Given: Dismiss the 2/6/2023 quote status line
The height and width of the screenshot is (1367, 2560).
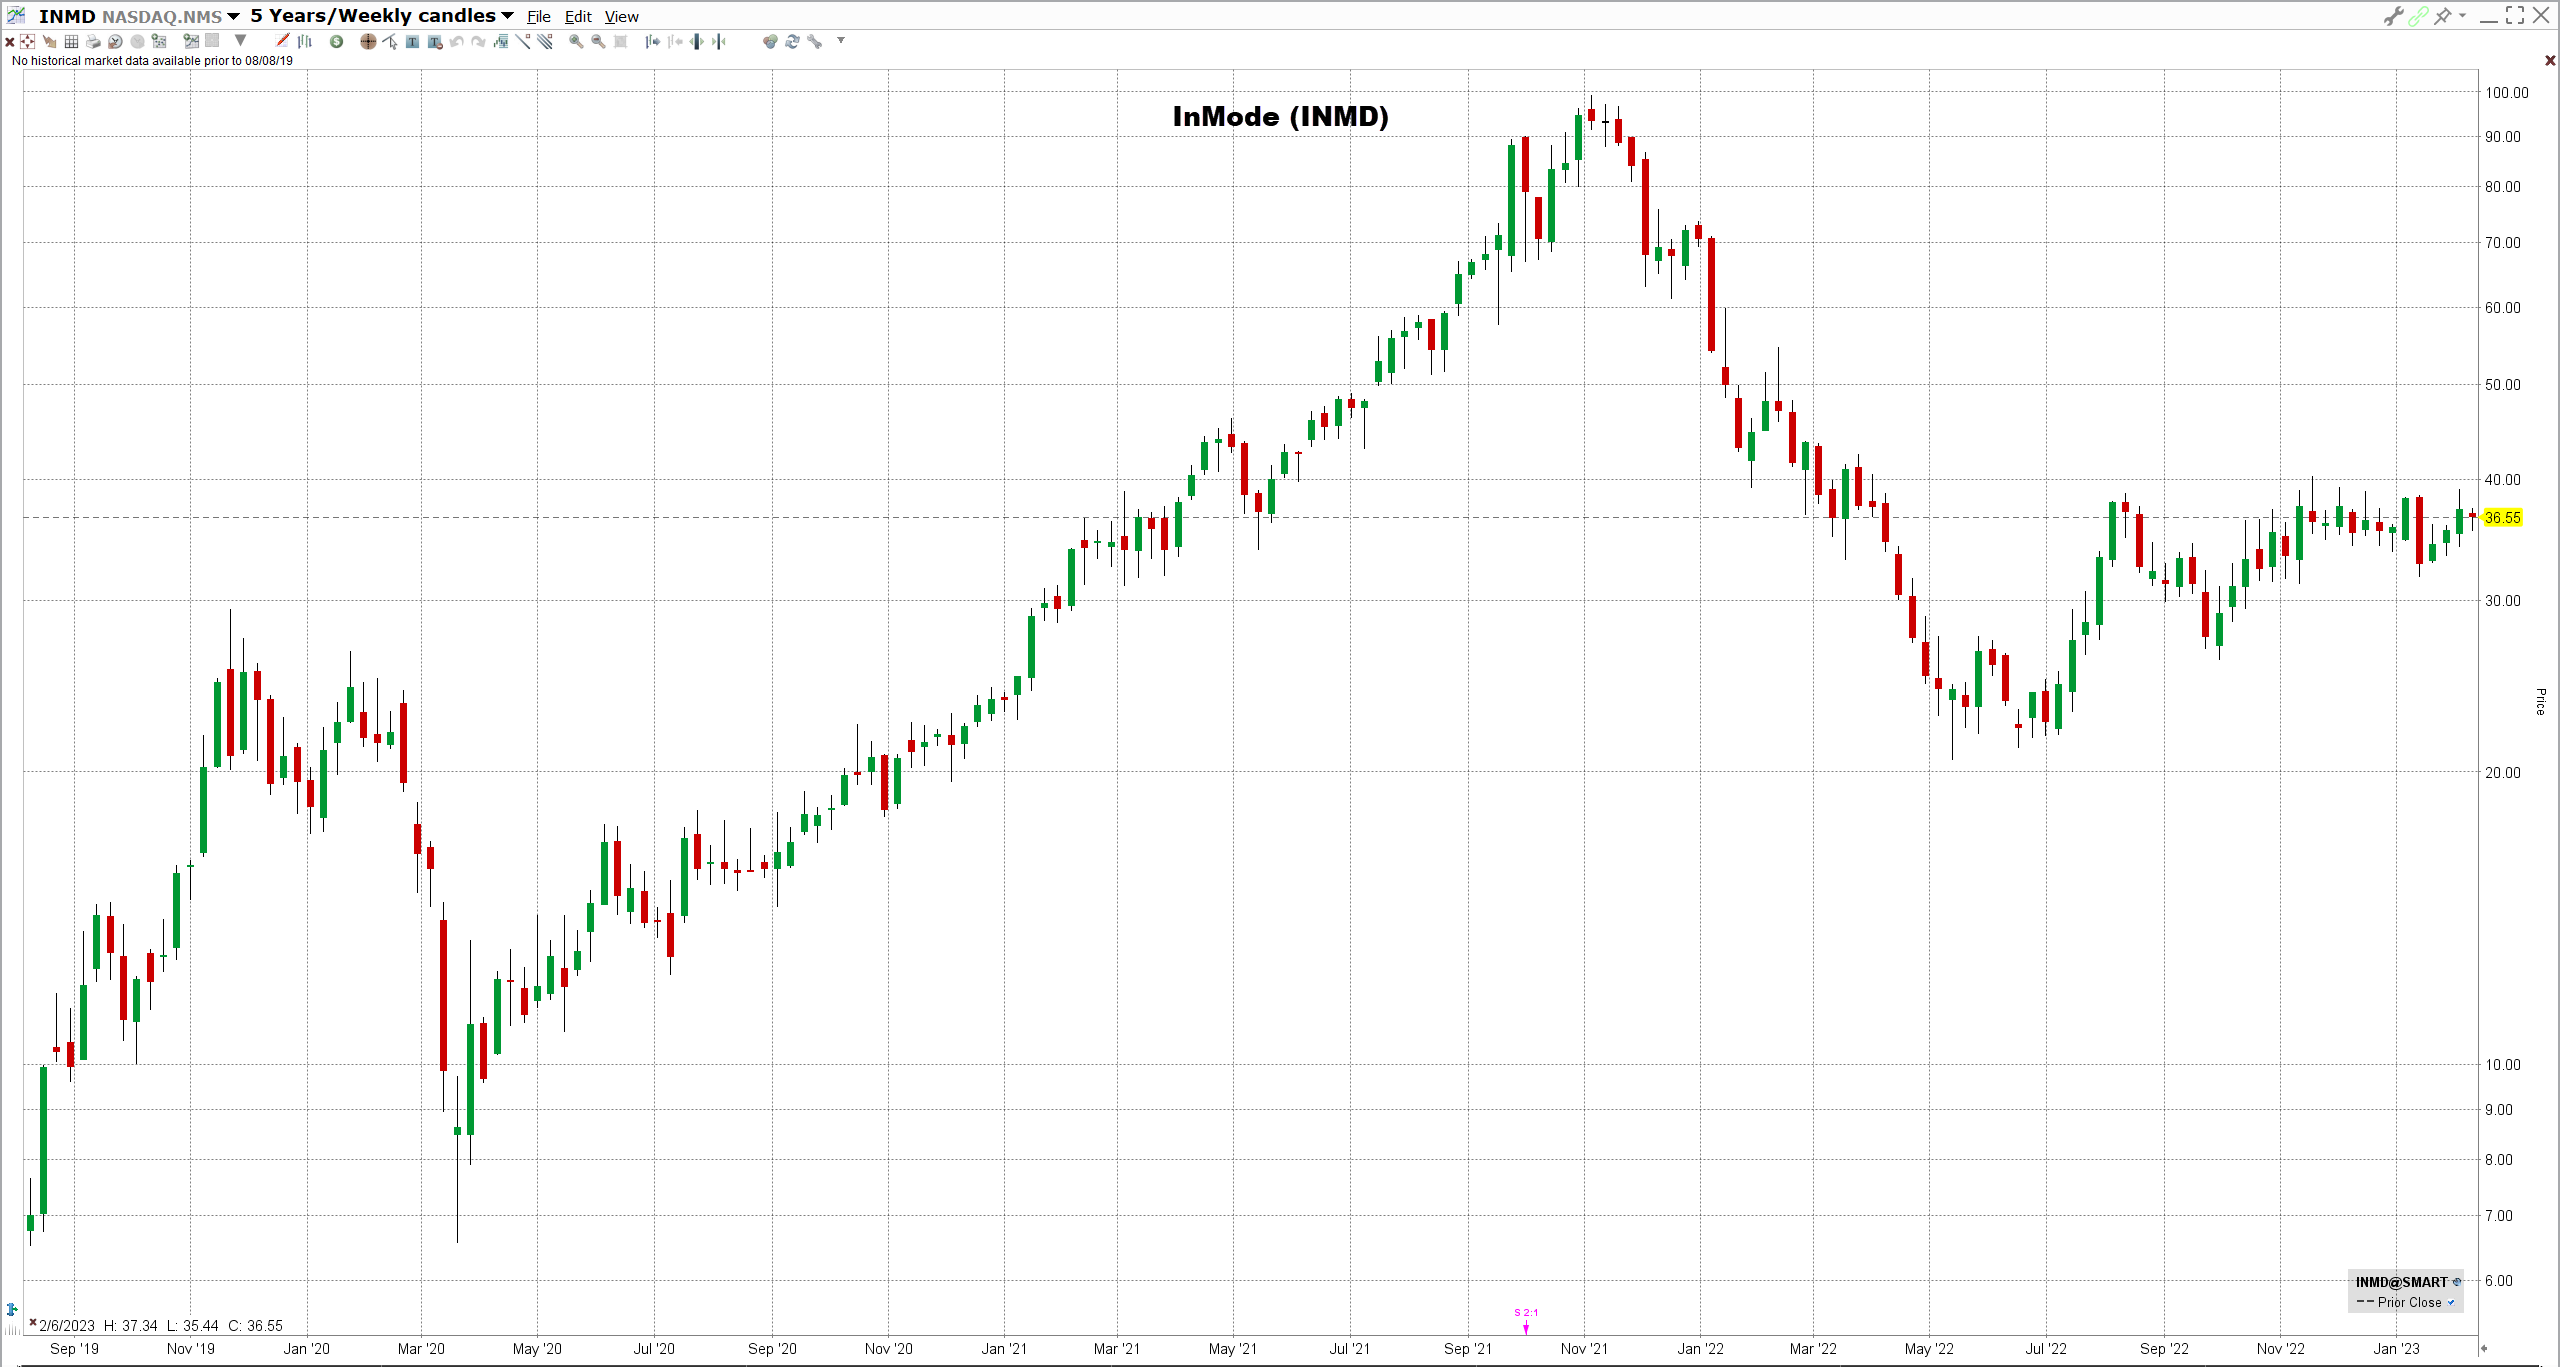Looking at the screenshot, I should tap(33, 1323).
